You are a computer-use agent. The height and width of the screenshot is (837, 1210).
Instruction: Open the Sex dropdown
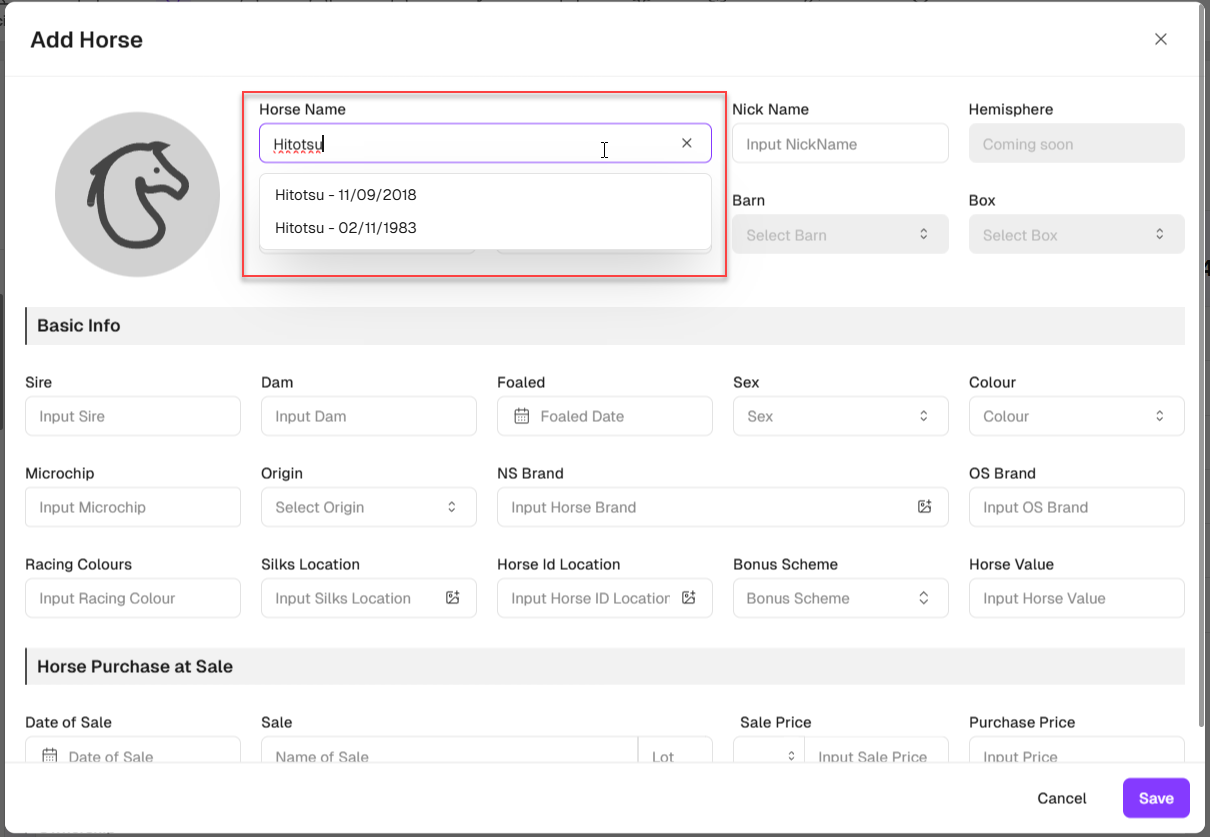(x=840, y=416)
